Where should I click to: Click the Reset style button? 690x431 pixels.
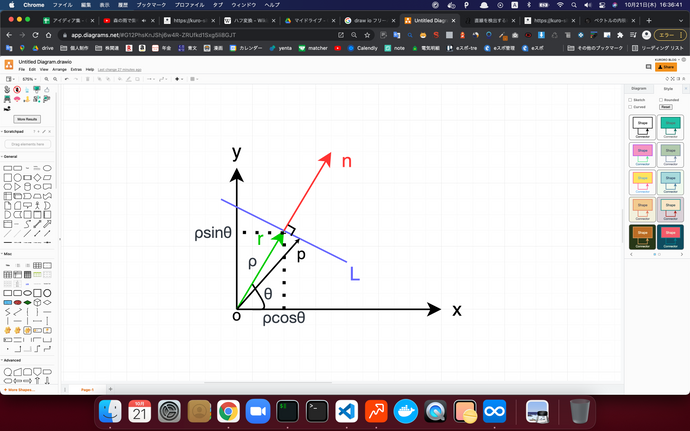[x=665, y=107]
